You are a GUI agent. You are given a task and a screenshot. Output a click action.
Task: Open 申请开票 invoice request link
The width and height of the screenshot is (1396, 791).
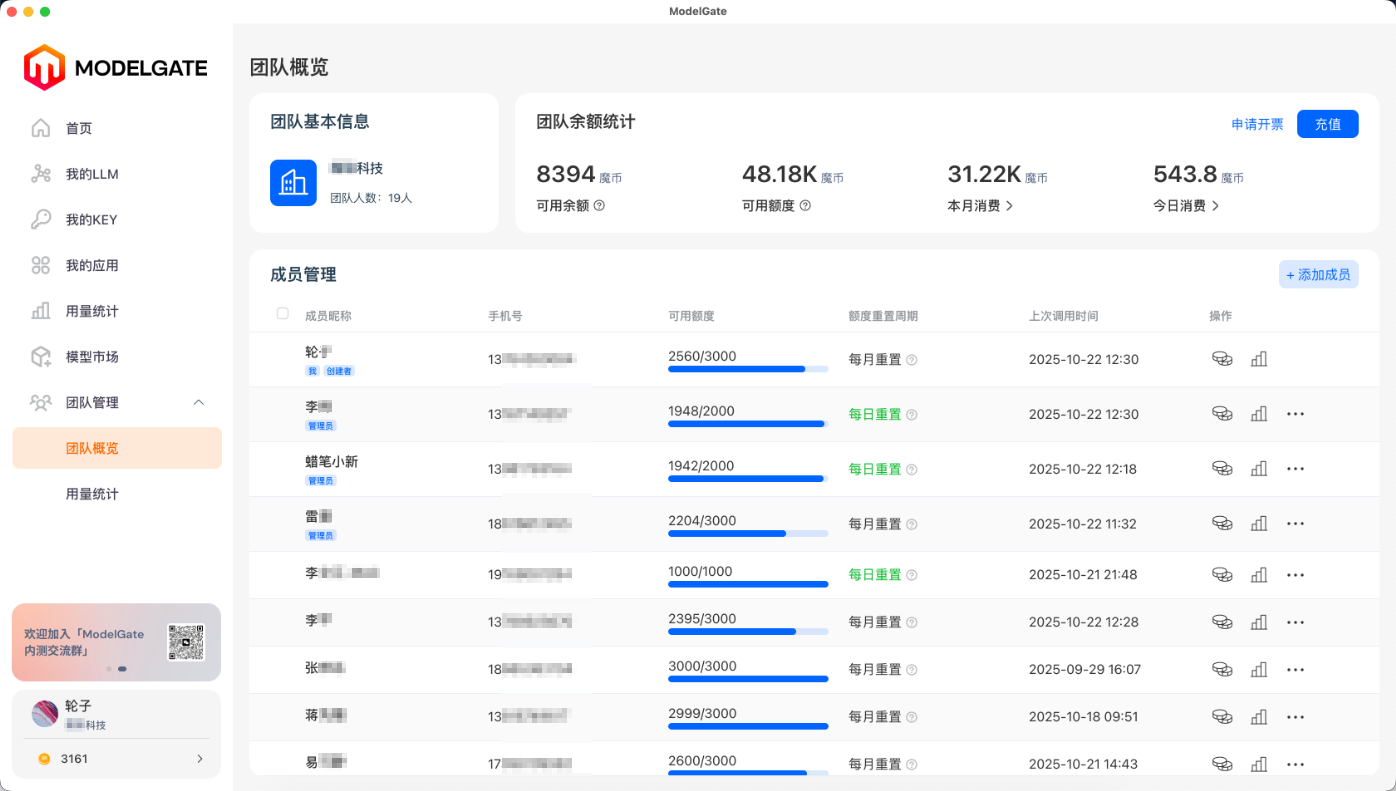point(1257,124)
